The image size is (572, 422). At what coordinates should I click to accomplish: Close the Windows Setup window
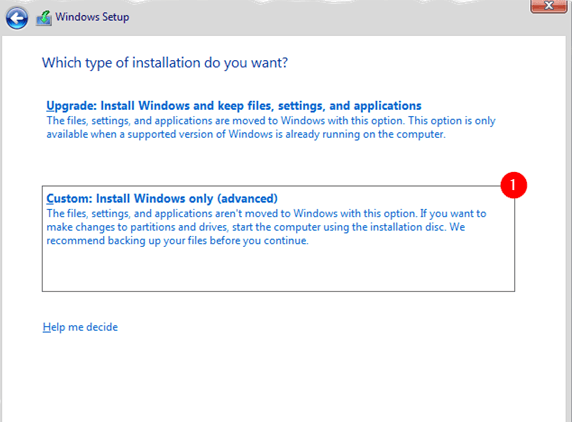(548, 6)
